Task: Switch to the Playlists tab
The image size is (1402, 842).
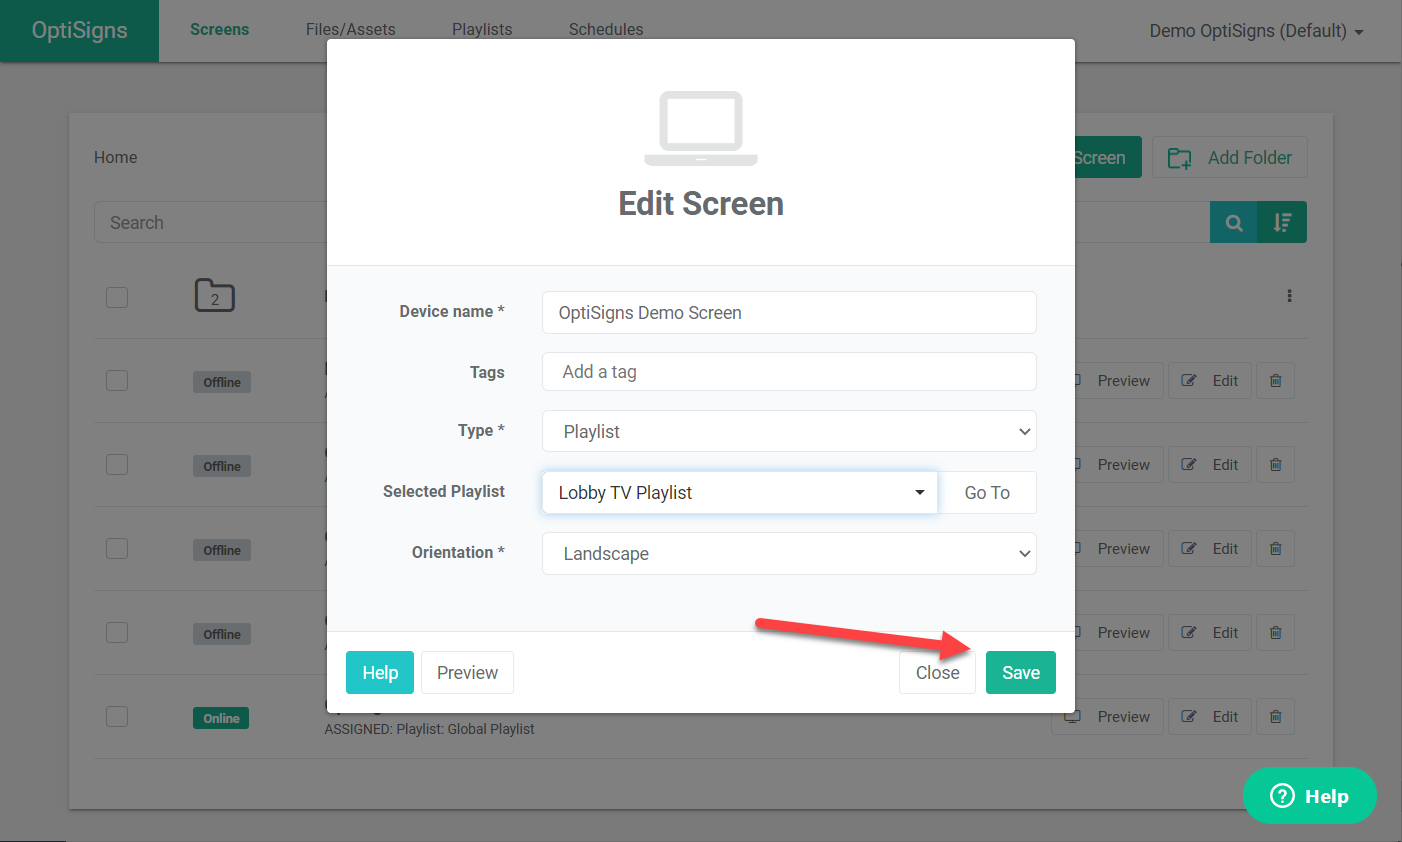Action: [x=482, y=29]
